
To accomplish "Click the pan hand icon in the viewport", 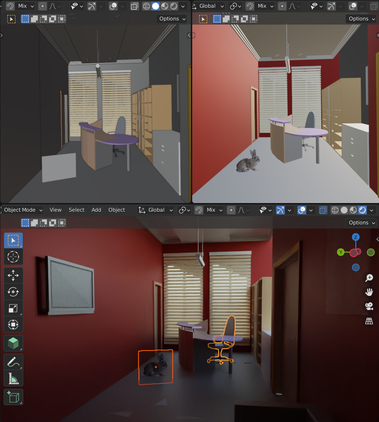I will click(x=369, y=292).
